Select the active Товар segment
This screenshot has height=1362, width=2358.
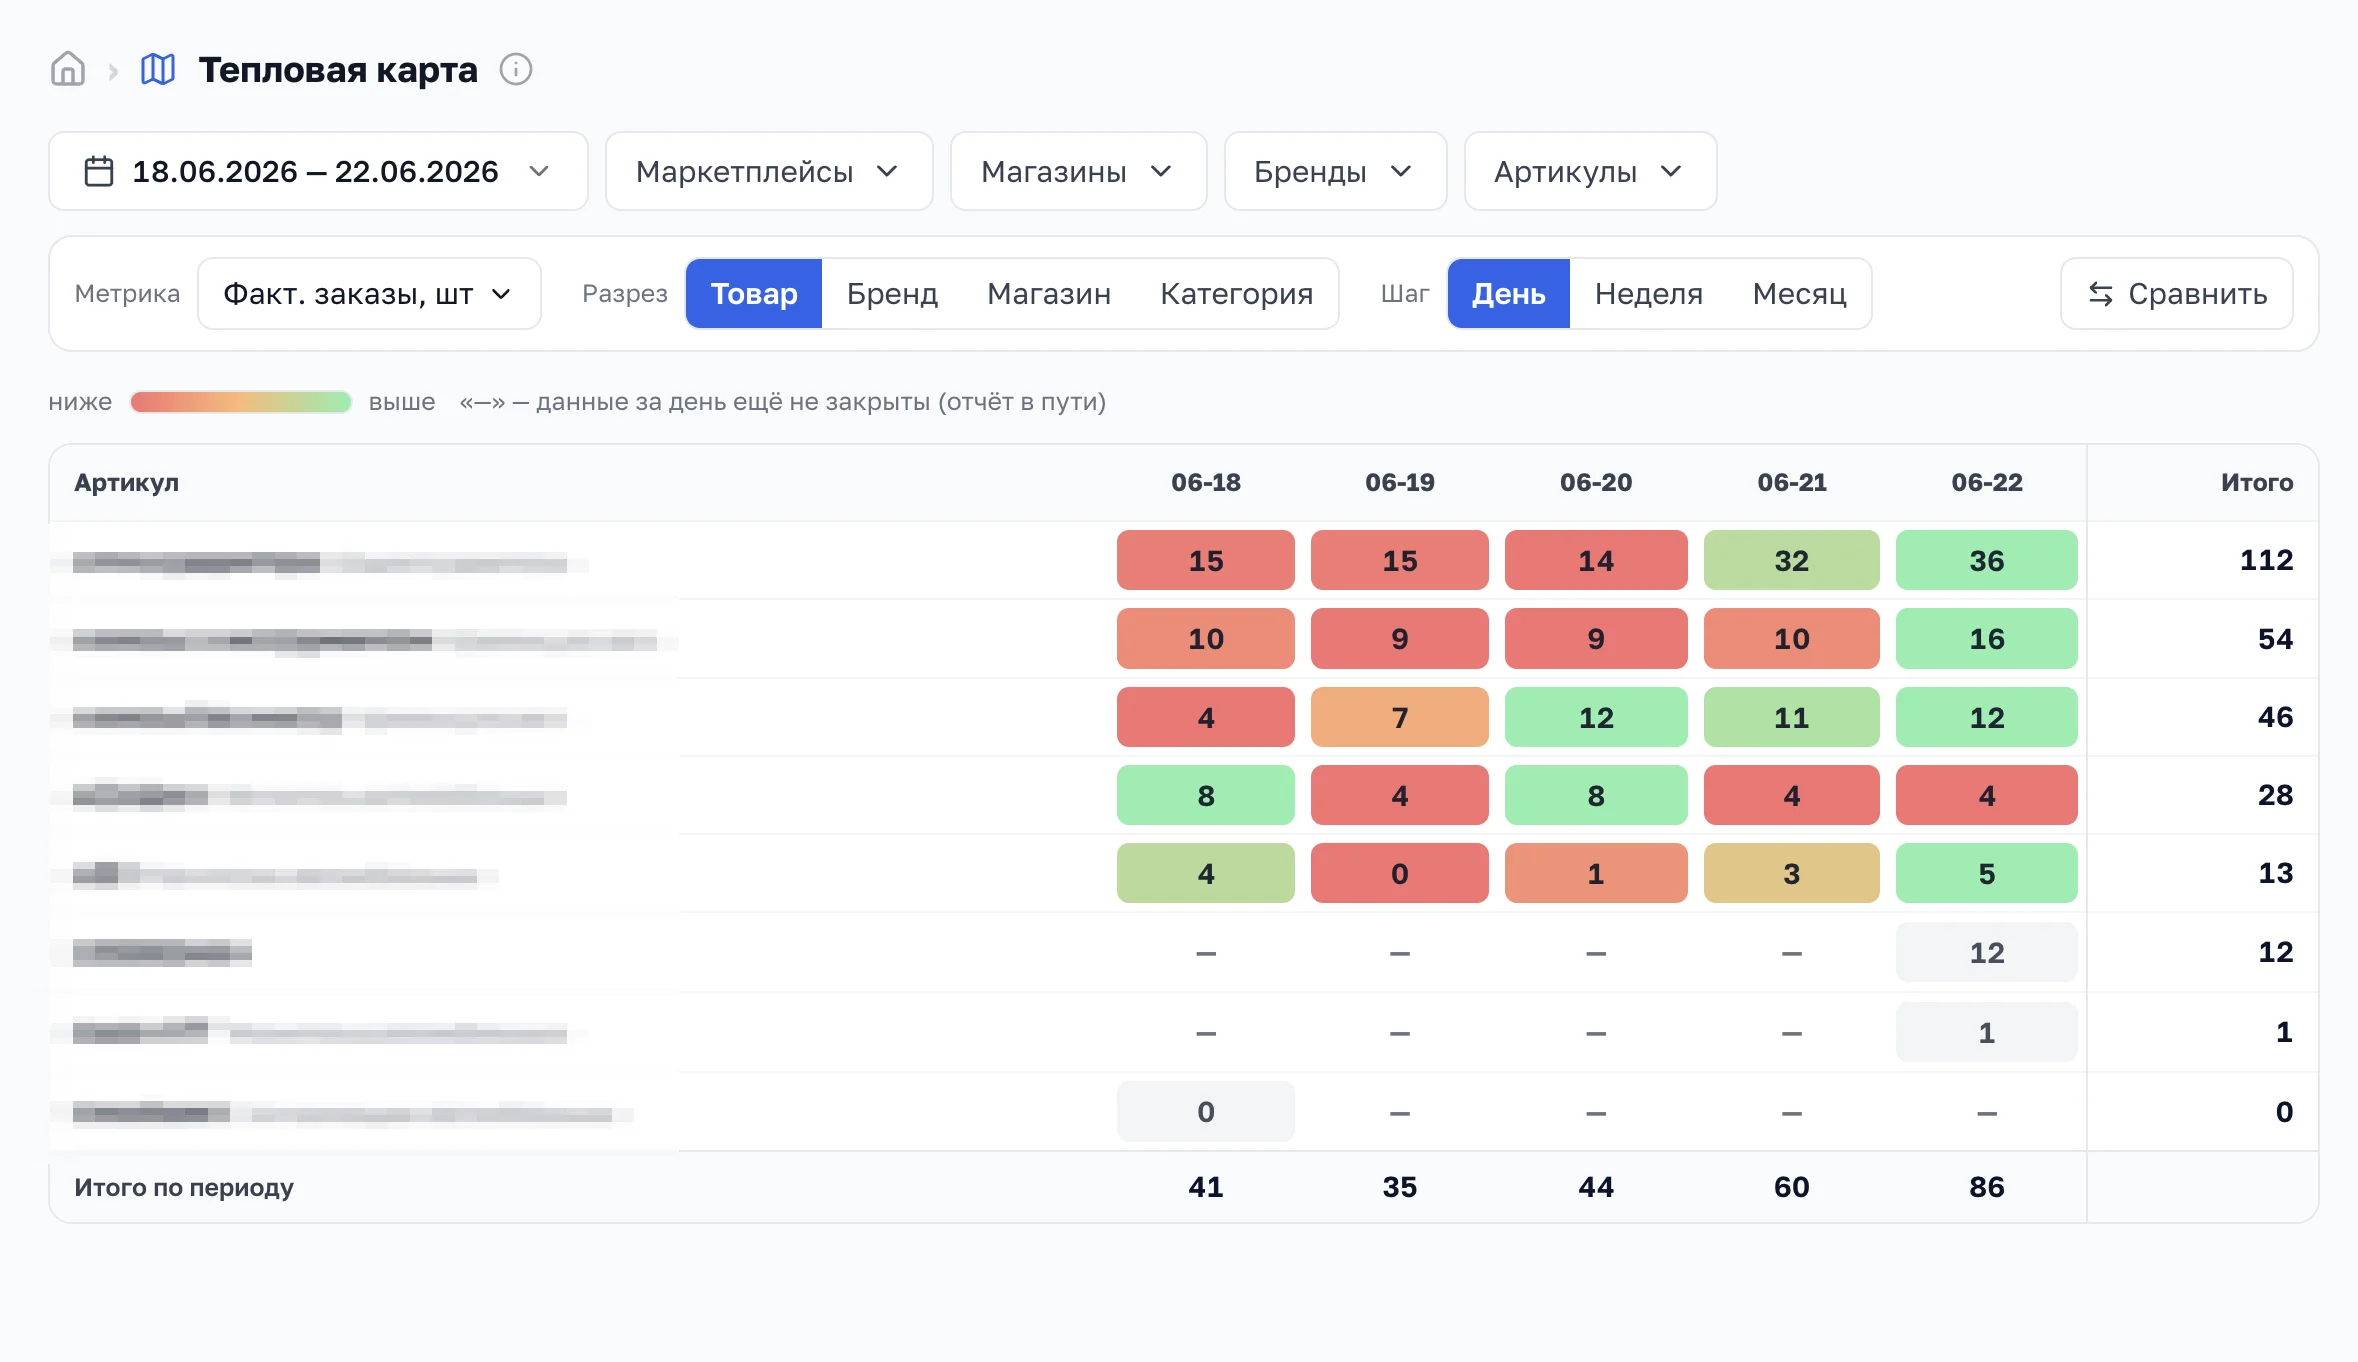754,294
